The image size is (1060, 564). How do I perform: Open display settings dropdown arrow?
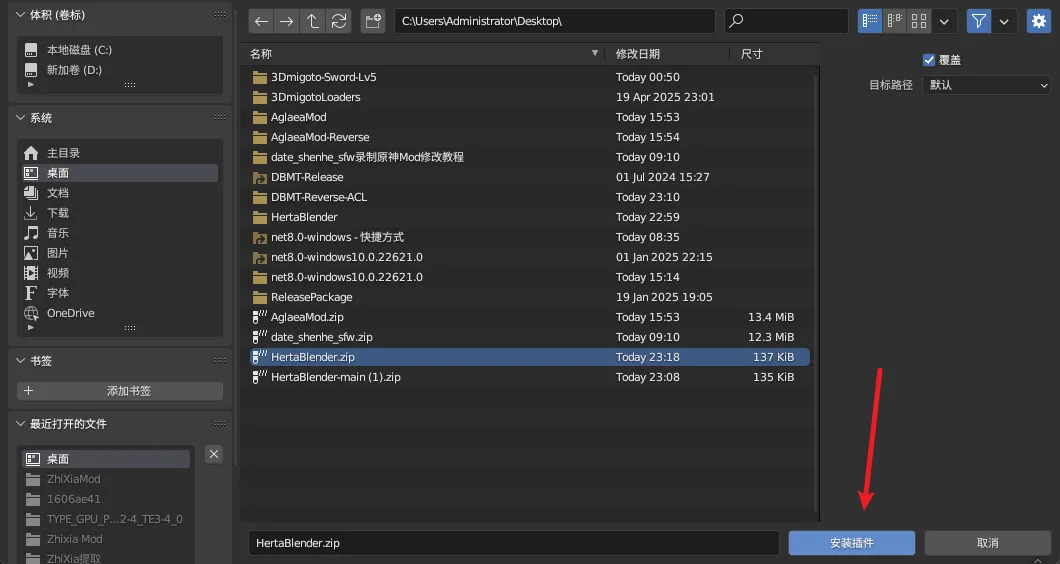click(x=944, y=21)
